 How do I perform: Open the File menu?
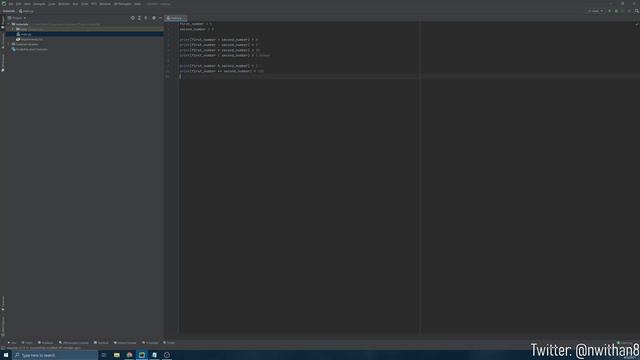pyautogui.click(x=11, y=4)
